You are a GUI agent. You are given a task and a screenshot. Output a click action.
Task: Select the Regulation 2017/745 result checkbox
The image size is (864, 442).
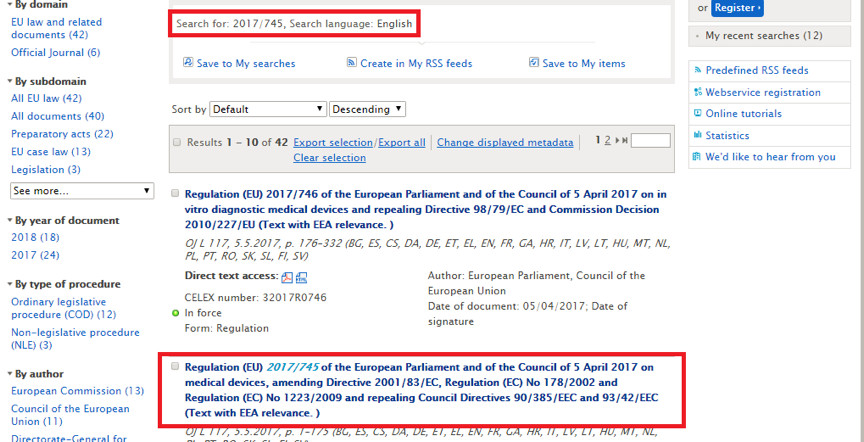pos(176,367)
